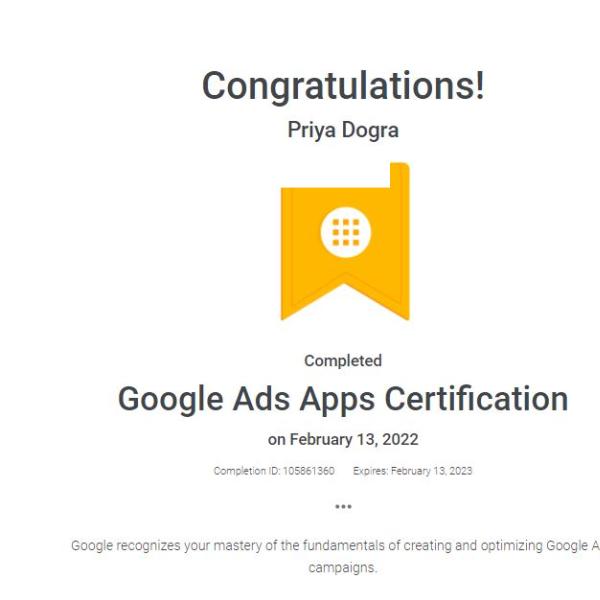
Task: Click the 'Congratulations!' heading
Action: click(343, 86)
